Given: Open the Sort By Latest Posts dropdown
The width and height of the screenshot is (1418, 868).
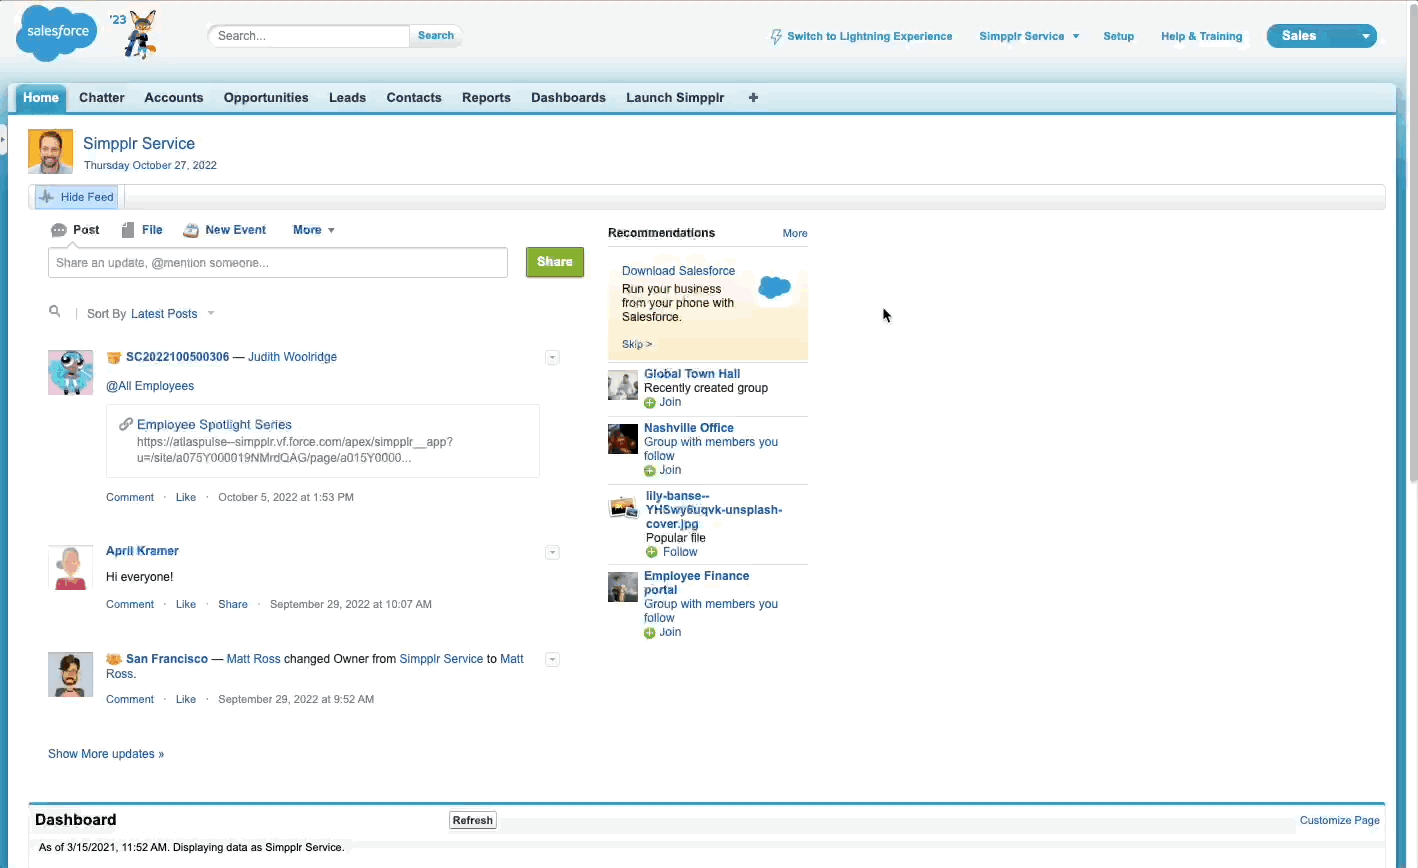Looking at the screenshot, I should coord(173,314).
